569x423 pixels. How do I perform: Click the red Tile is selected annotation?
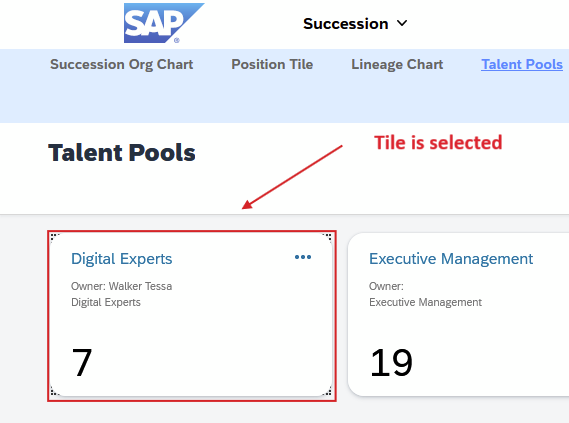click(438, 142)
